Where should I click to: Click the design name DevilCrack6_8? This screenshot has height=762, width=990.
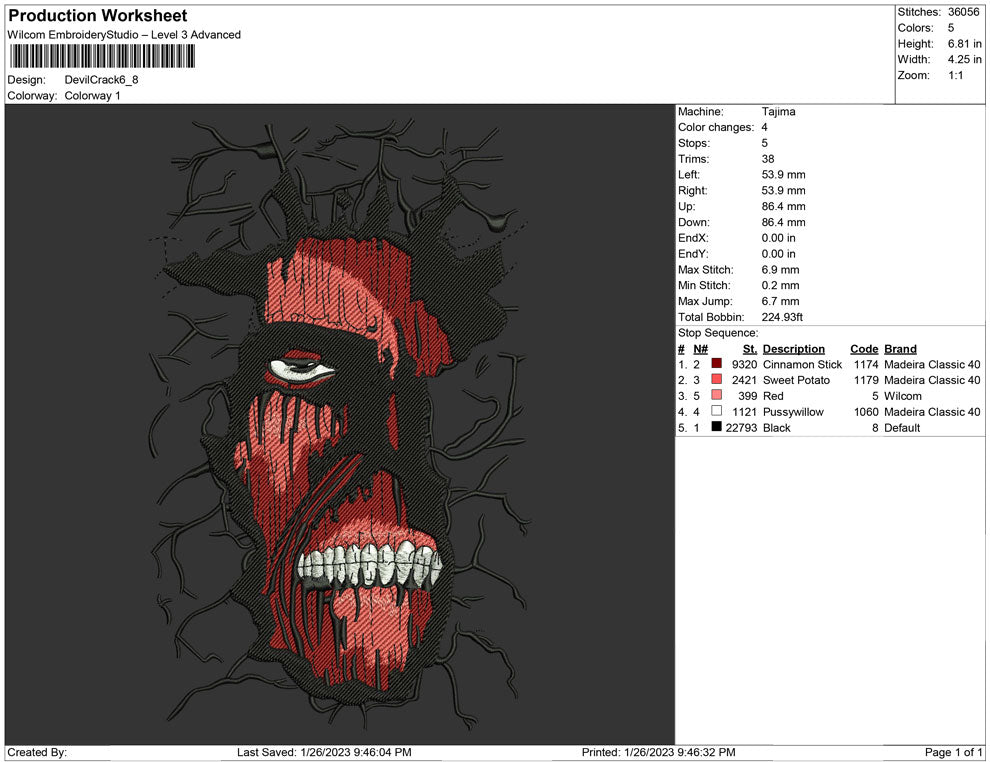101,80
